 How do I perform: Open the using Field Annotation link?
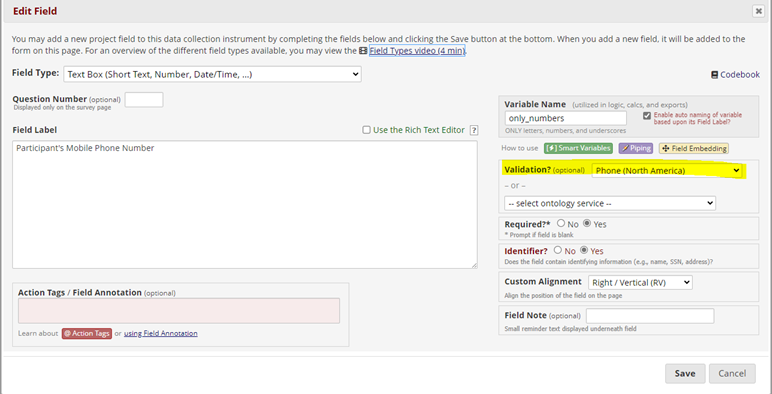(x=161, y=333)
